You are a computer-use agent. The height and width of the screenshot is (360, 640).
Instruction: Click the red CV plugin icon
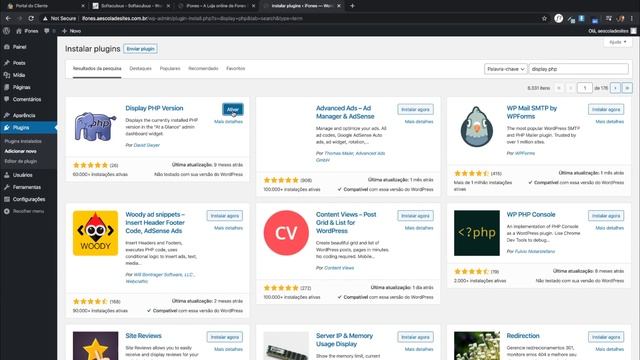click(286, 233)
